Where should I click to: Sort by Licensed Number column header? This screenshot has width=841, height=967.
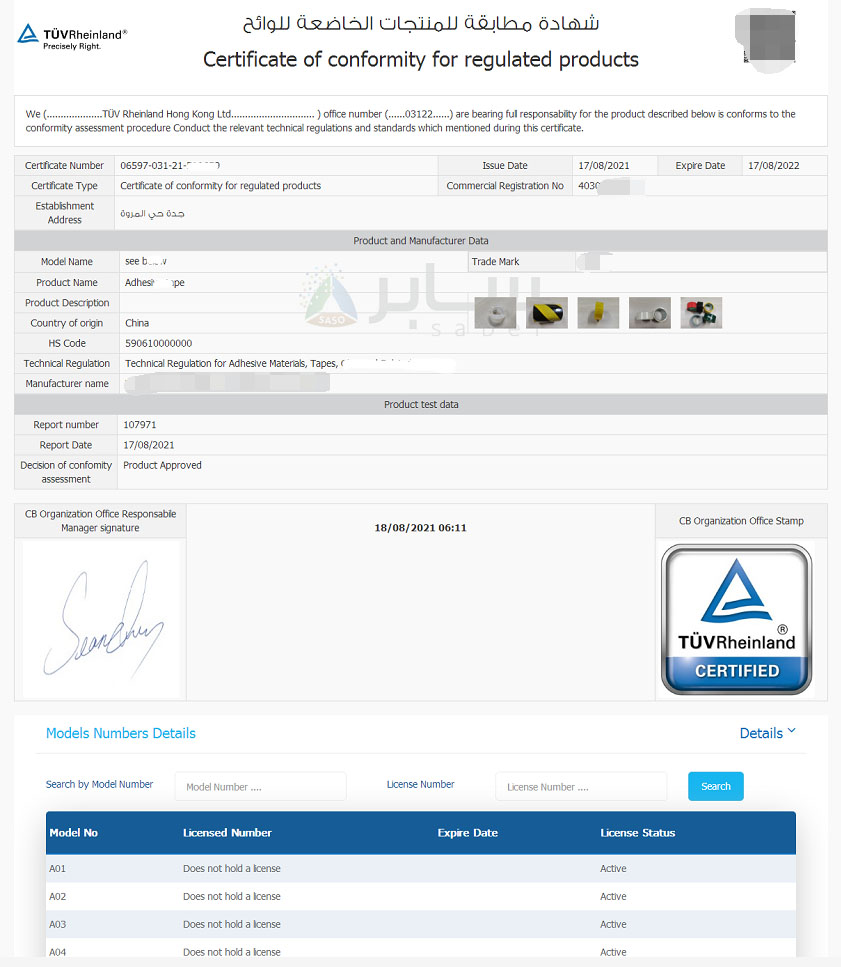tap(227, 833)
